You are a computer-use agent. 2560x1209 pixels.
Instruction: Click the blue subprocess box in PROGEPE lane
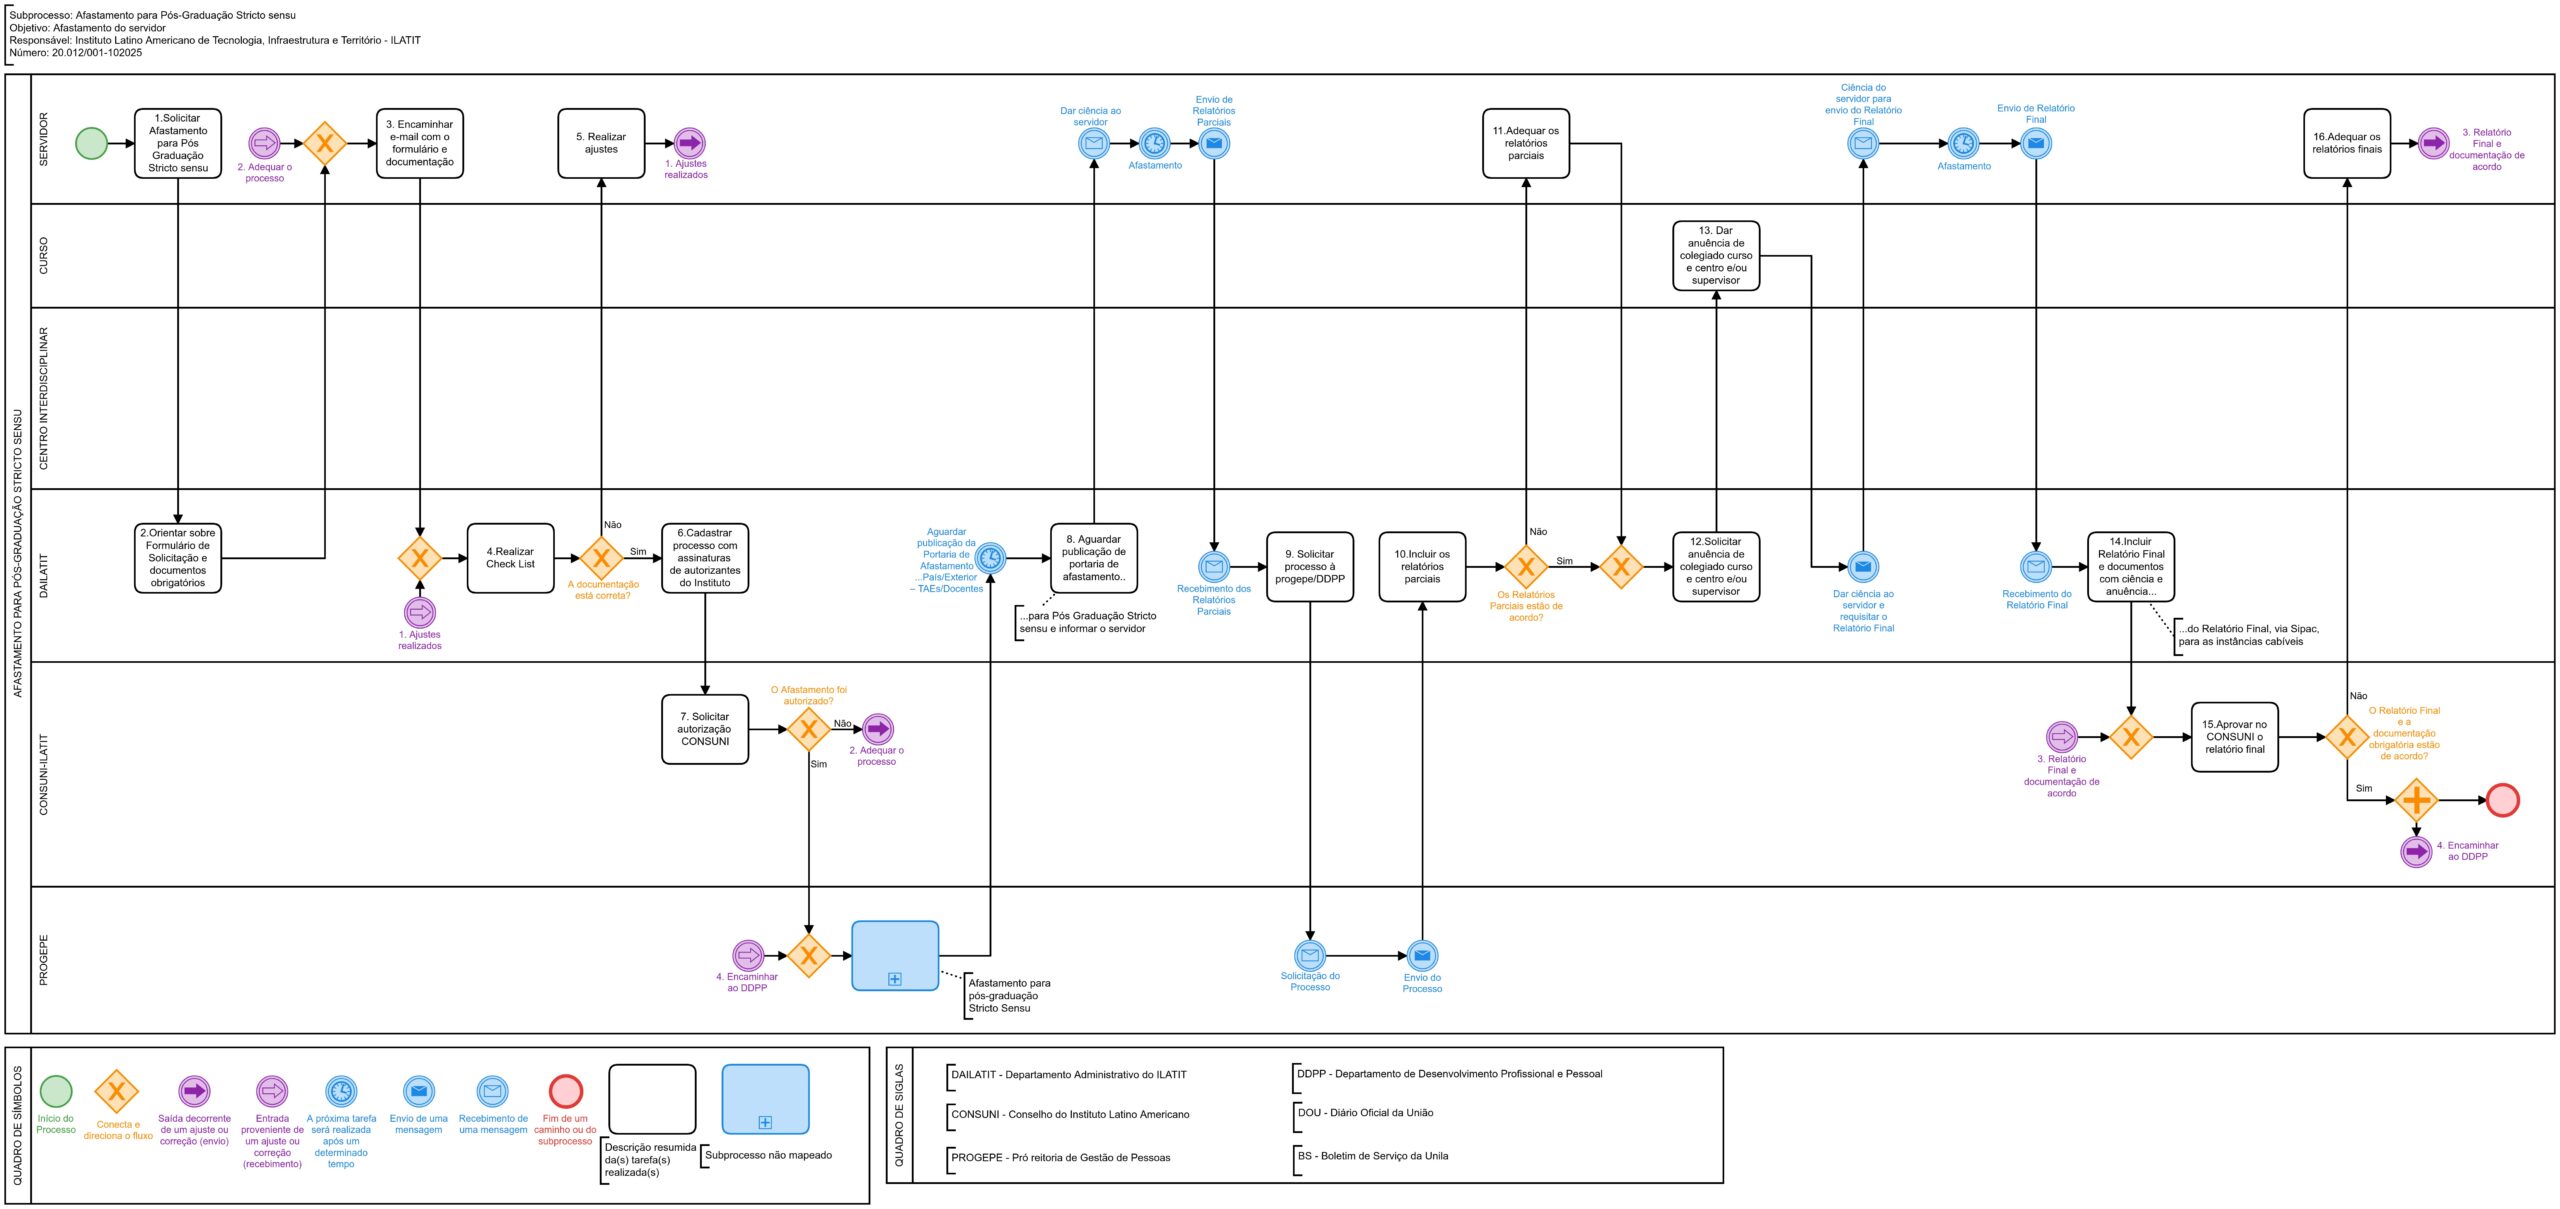(894, 956)
